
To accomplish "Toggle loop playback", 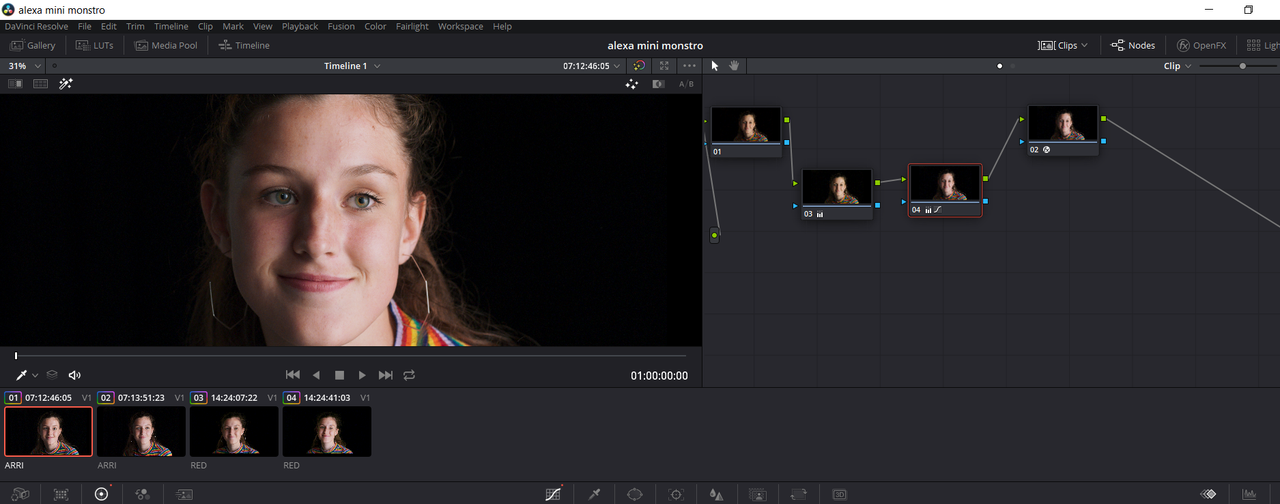I will (x=409, y=375).
